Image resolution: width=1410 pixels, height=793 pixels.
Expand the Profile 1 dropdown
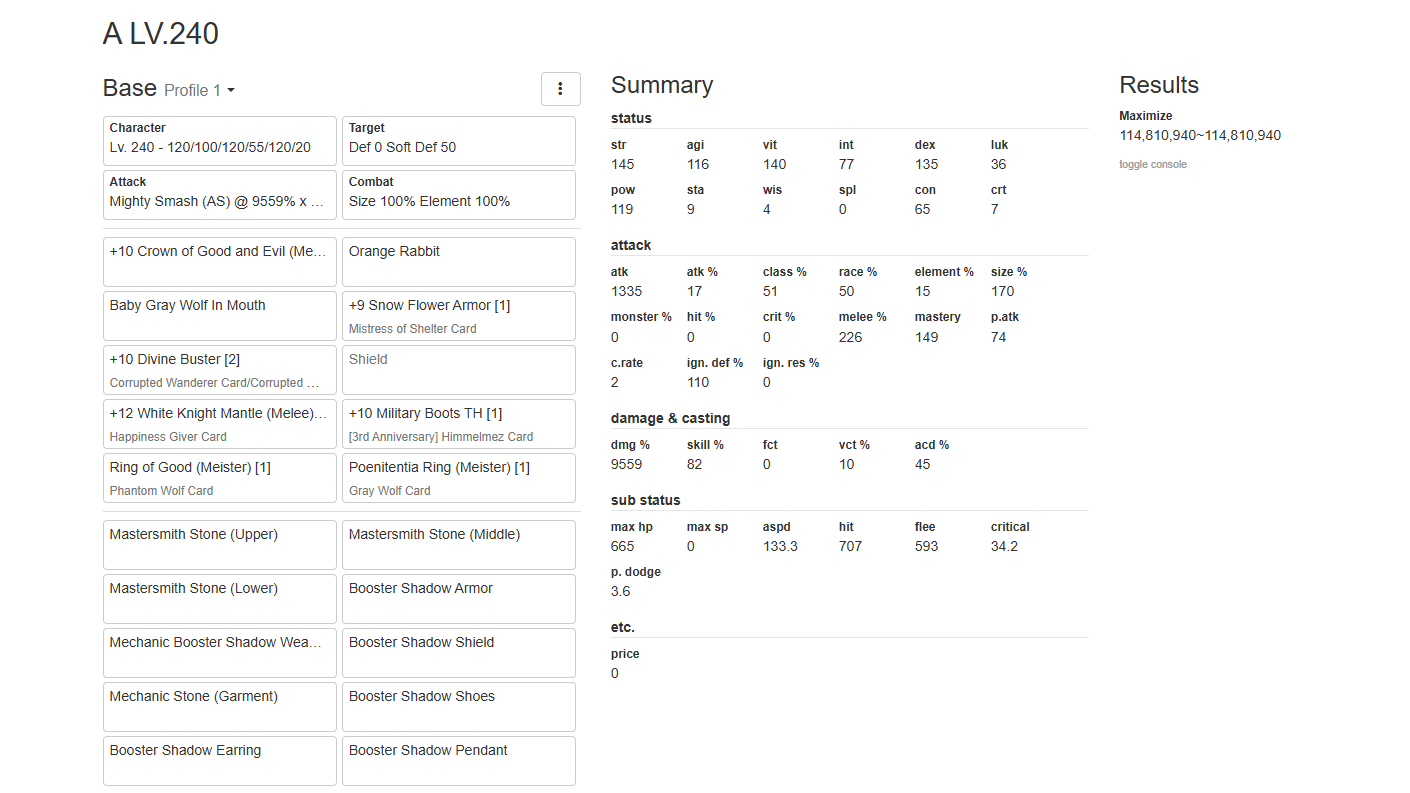199,91
